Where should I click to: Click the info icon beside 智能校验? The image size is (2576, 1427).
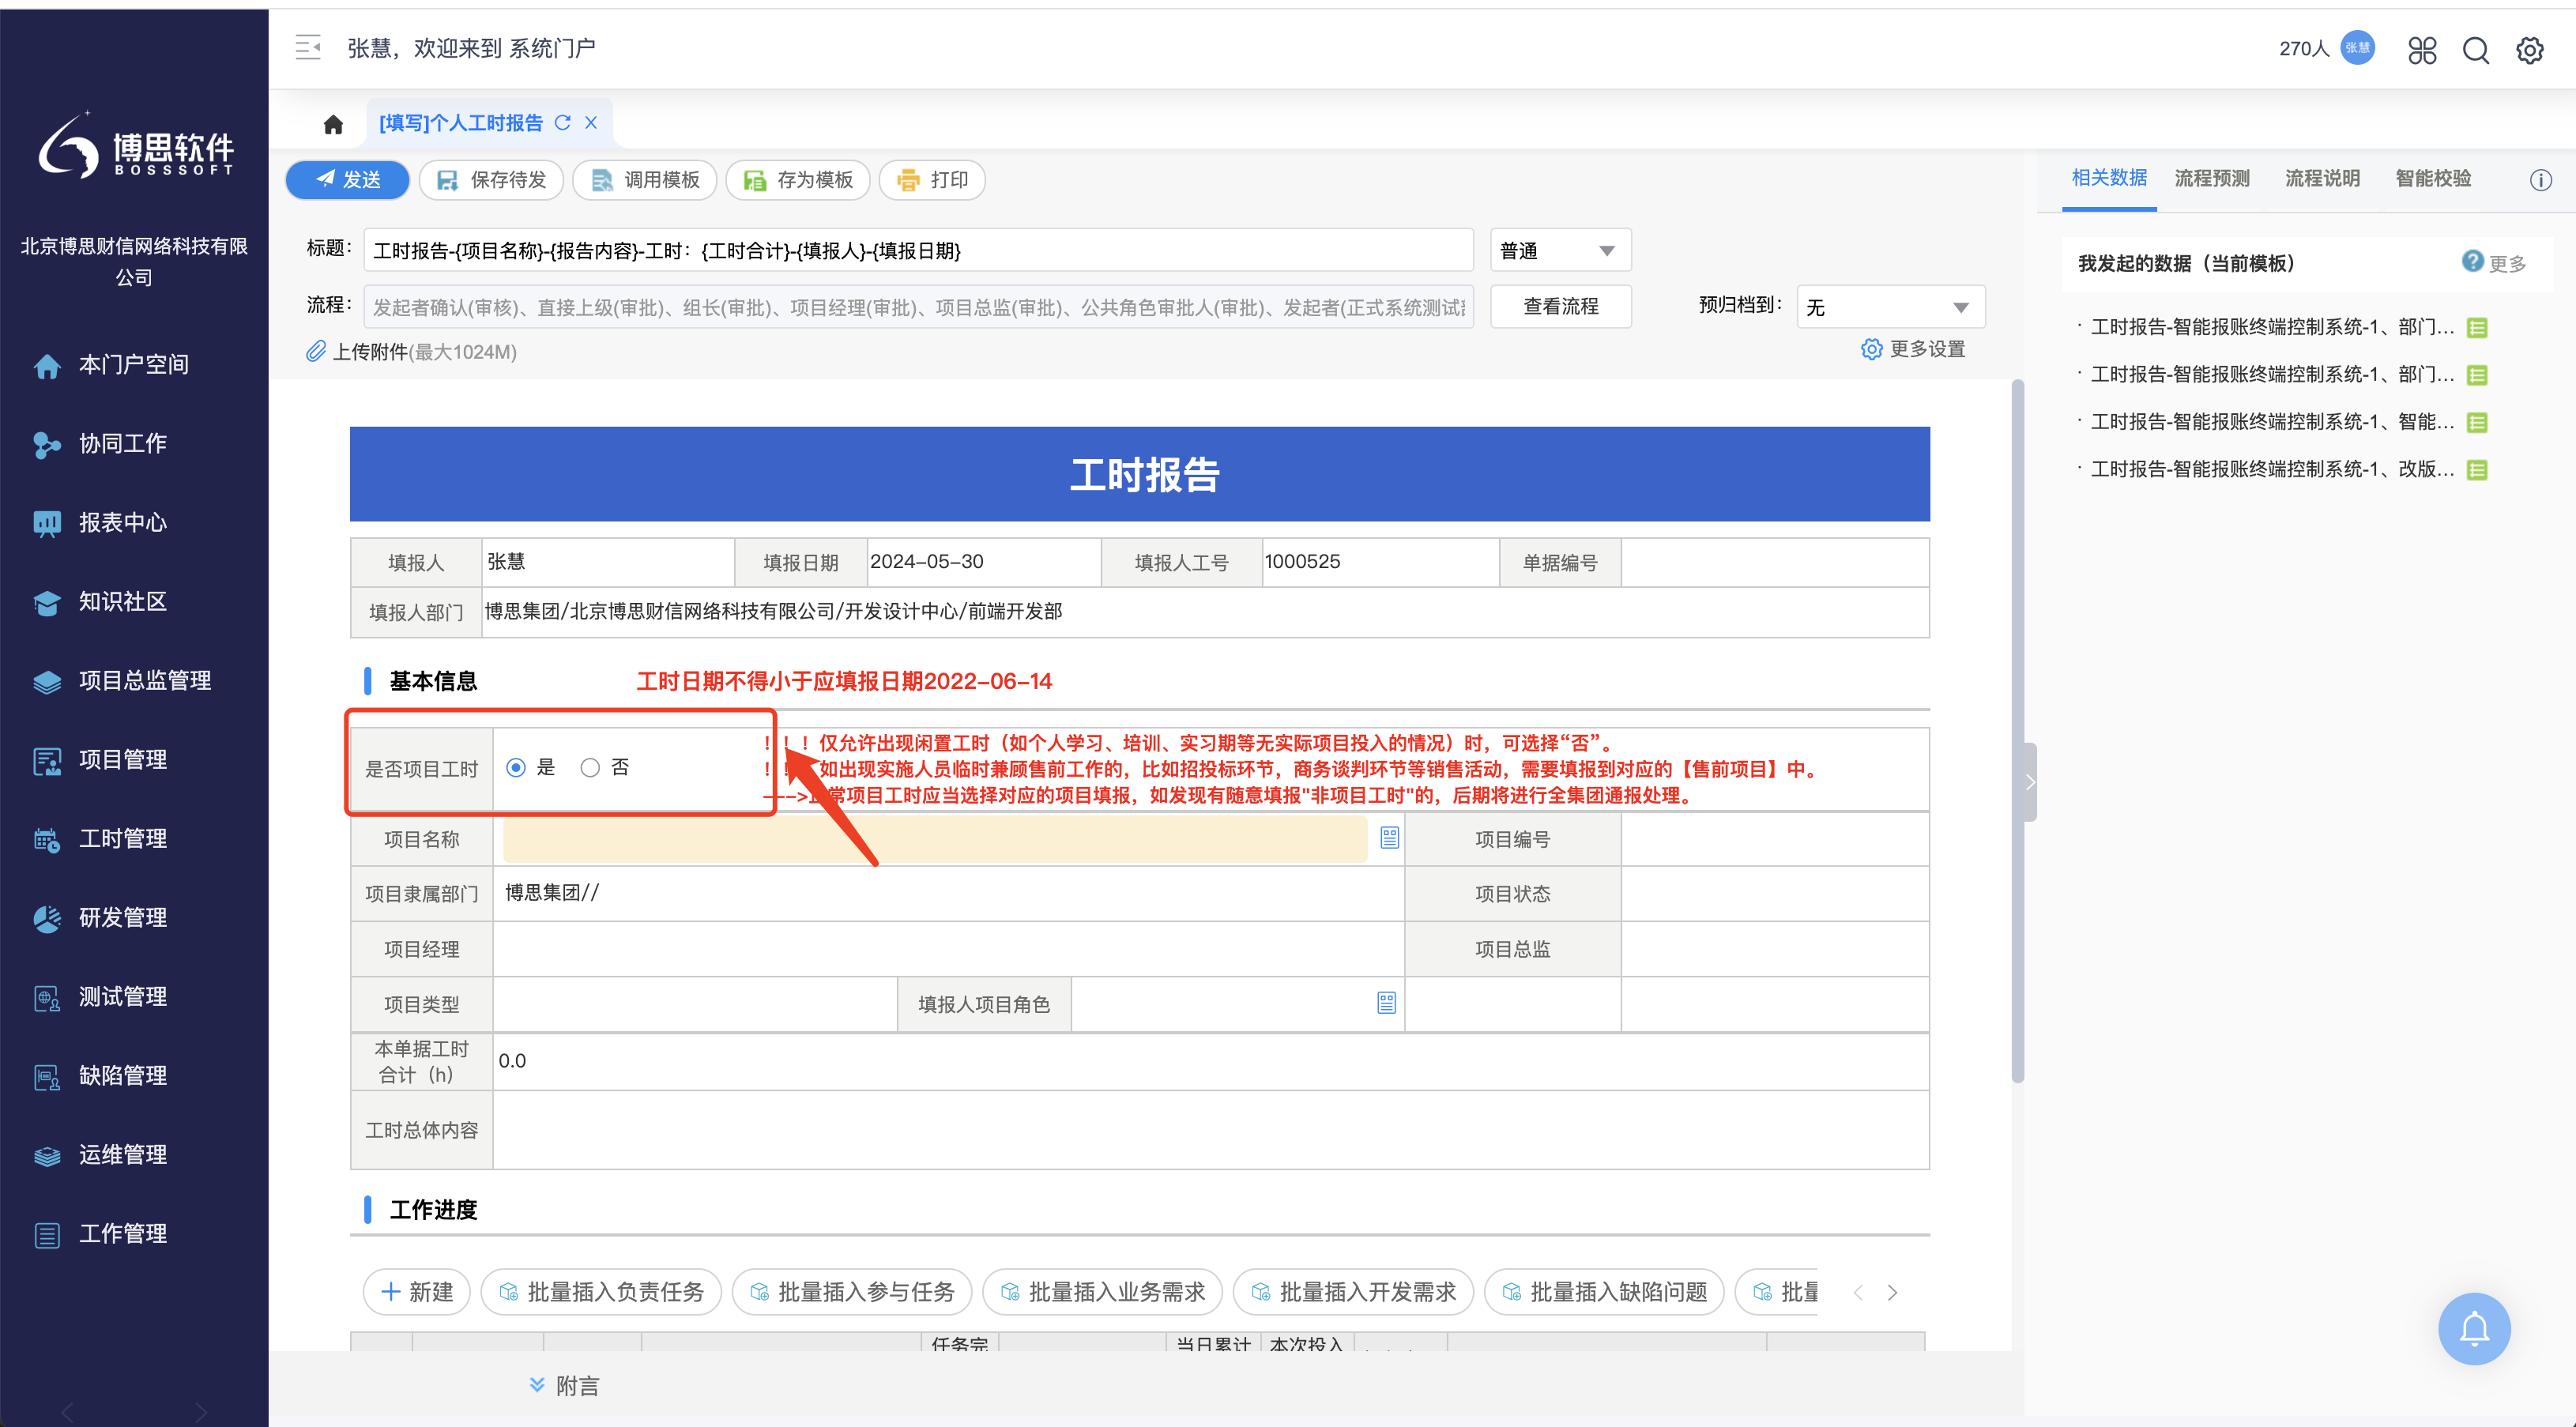2540,180
